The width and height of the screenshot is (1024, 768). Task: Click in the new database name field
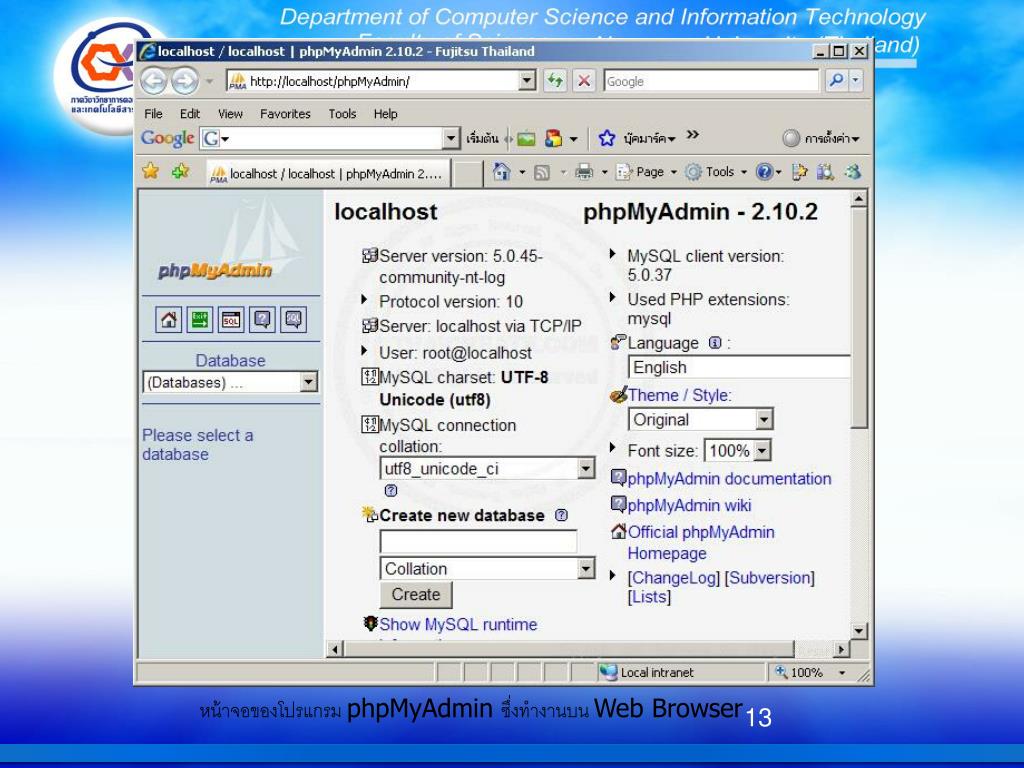point(479,541)
